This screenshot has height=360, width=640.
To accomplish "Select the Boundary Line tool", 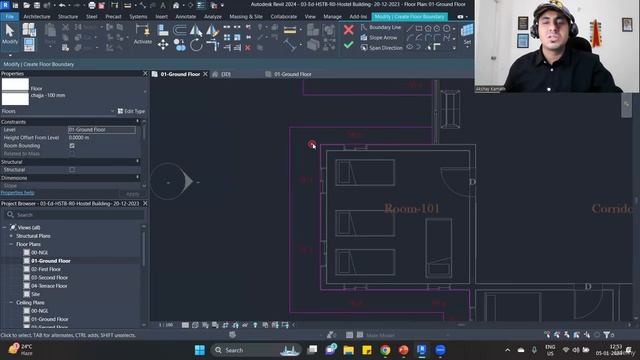I will tap(381, 27).
